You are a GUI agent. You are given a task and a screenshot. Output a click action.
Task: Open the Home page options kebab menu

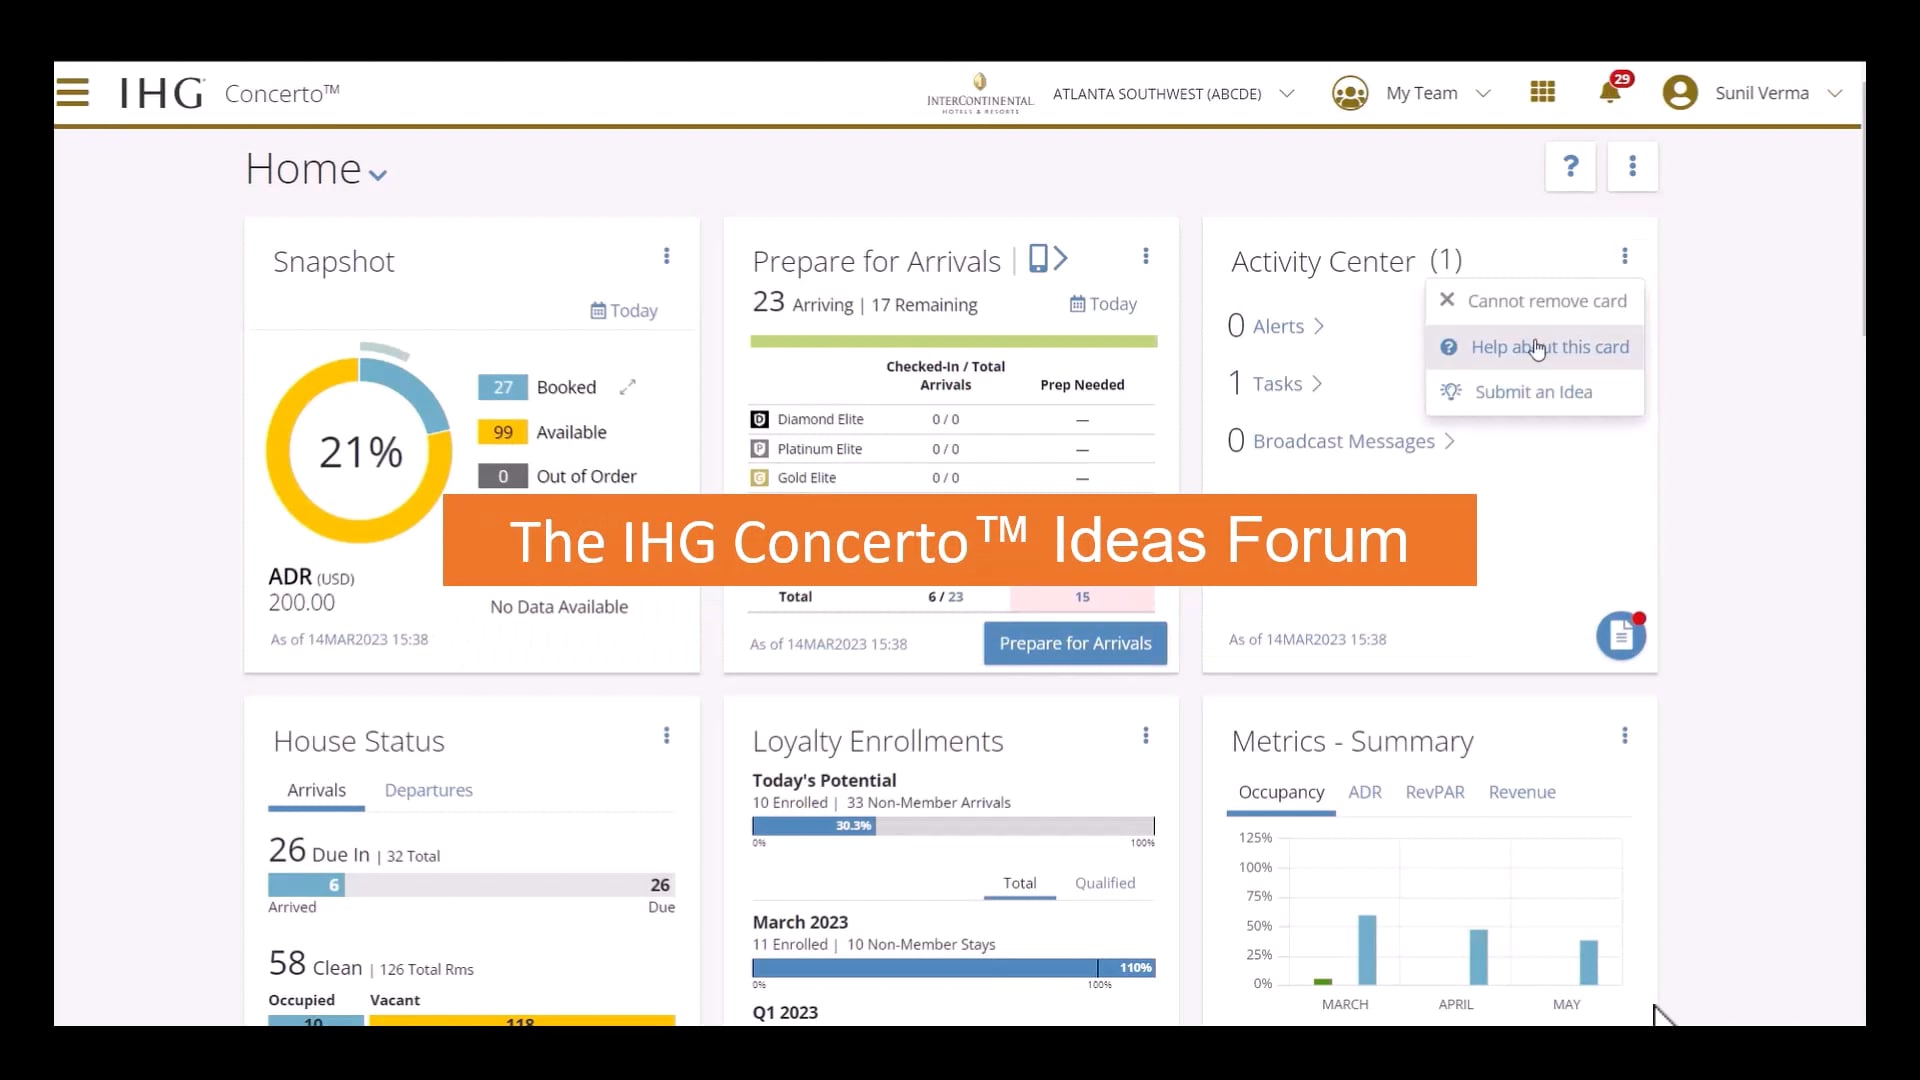[1632, 166]
